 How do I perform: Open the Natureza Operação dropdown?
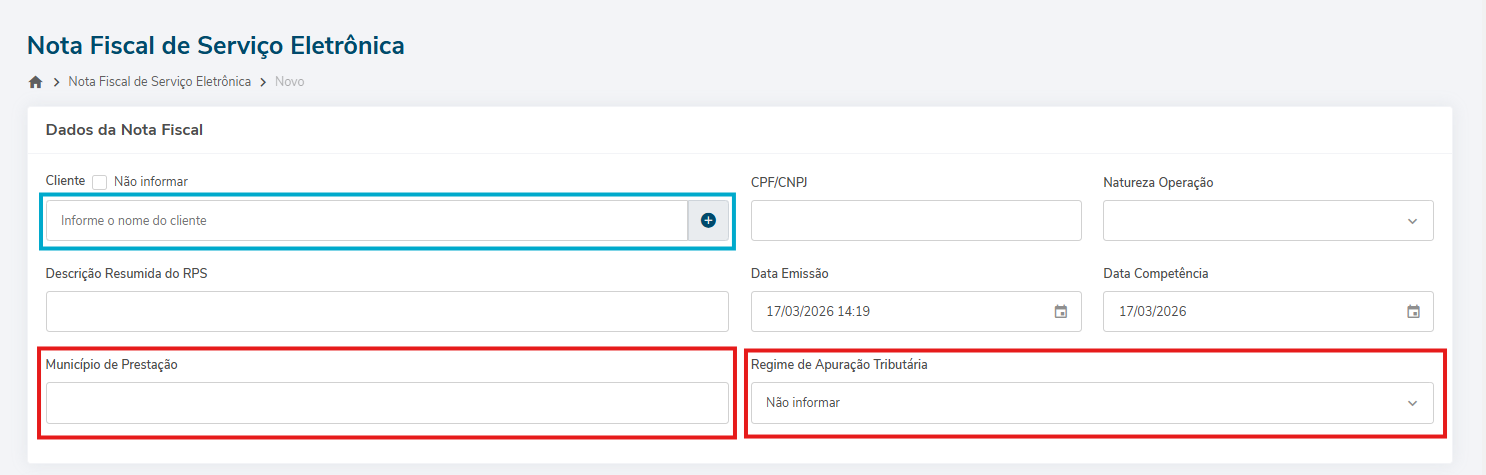tap(1268, 221)
